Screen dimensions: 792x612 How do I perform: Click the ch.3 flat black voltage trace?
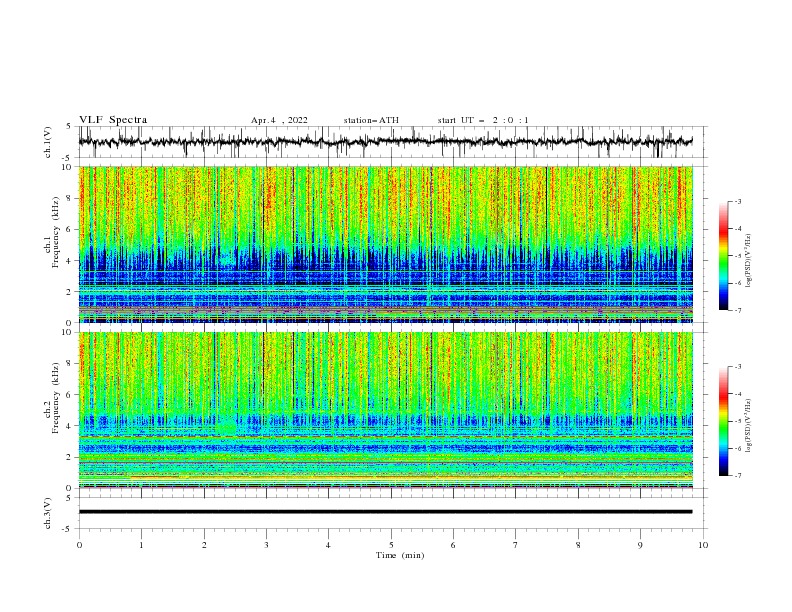coord(385,512)
